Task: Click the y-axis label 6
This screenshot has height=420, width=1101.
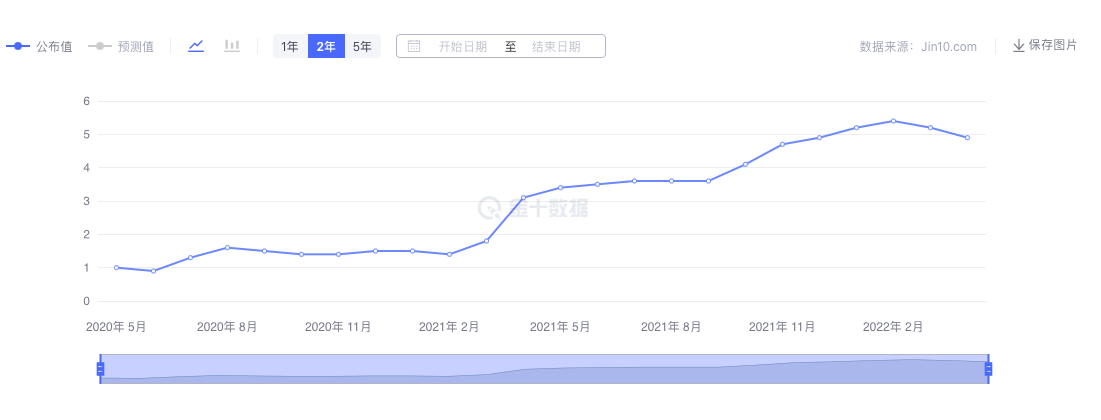Action: (x=86, y=101)
